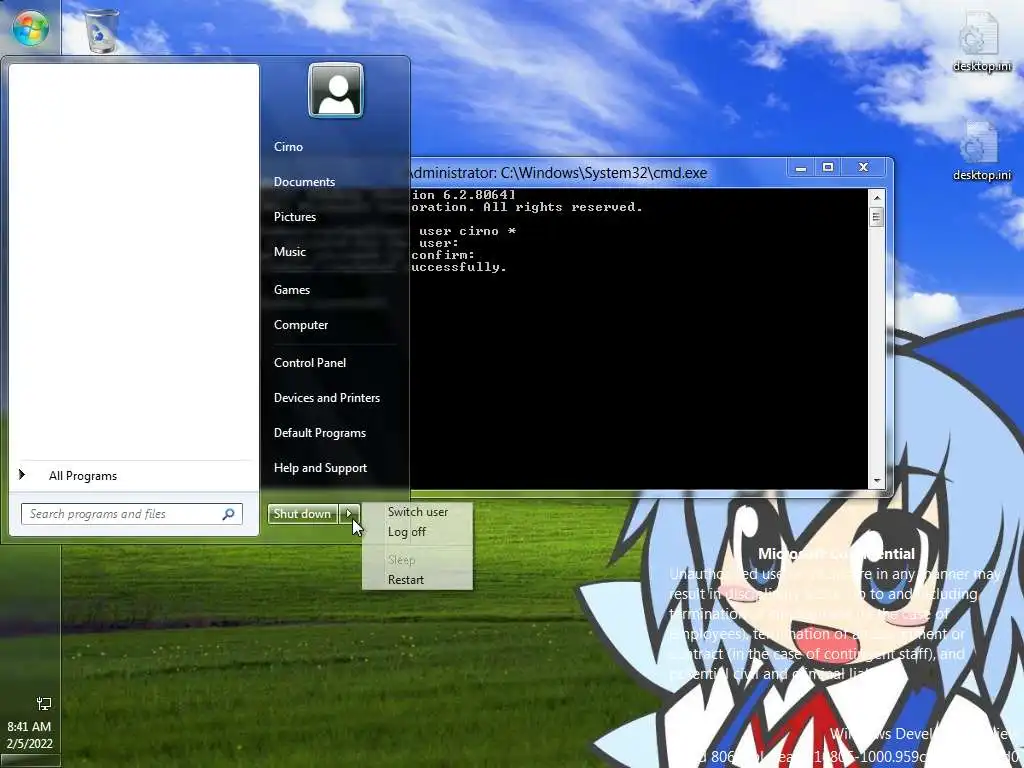Image resolution: width=1024 pixels, height=768 pixels.
Task: Expand All Programs list
Action: [82, 476]
